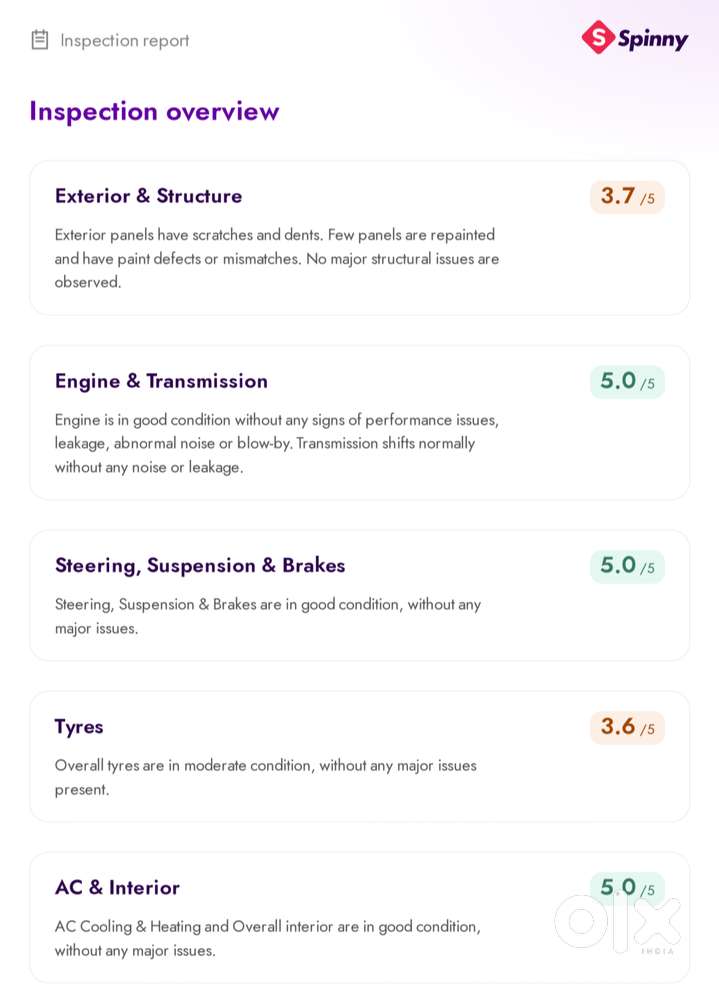Image resolution: width=719 pixels, height=999 pixels.
Task: Open the Engine & Transmission section title
Action: click(161, 381)
